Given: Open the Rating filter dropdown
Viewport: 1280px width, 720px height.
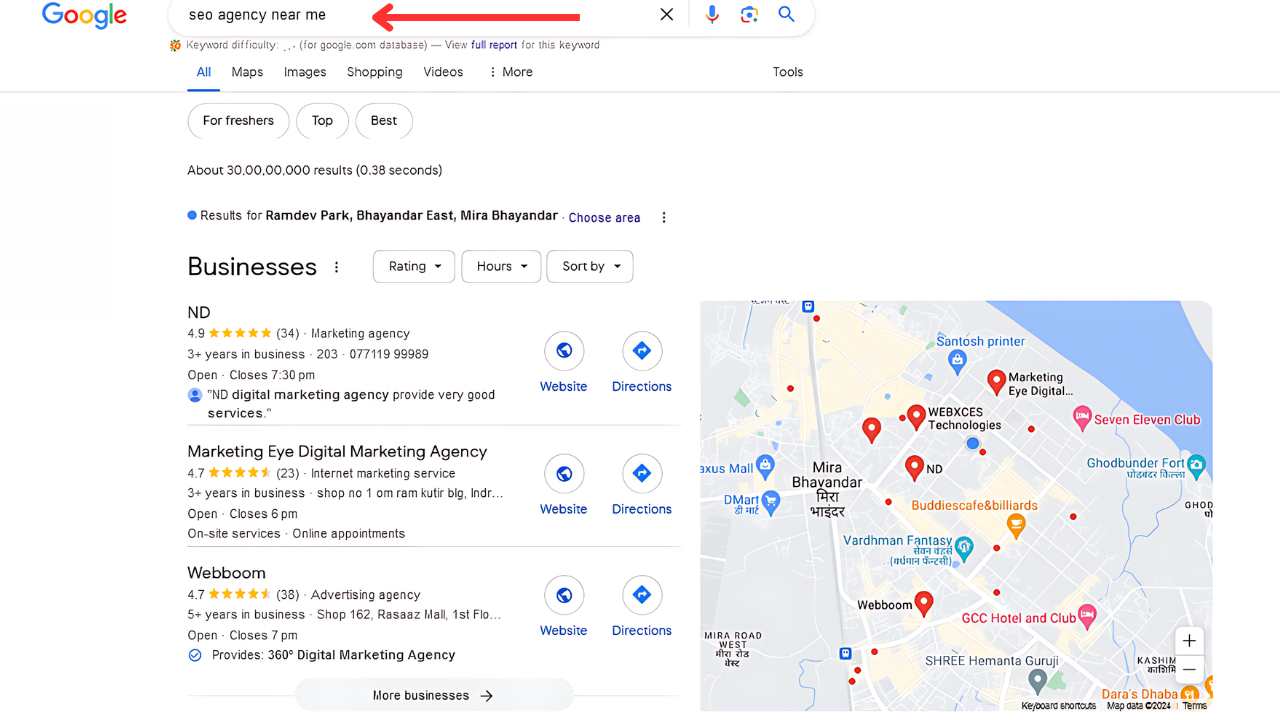Looking at the screenshot, I should click(414, 267).
